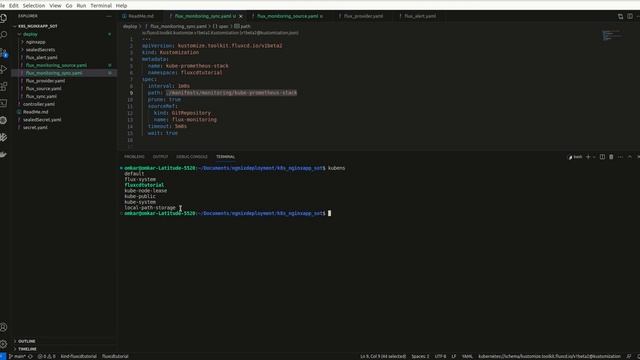Kill the terminal with the trash icon
This screenshot has height=360, width=640.
(611, 157)
